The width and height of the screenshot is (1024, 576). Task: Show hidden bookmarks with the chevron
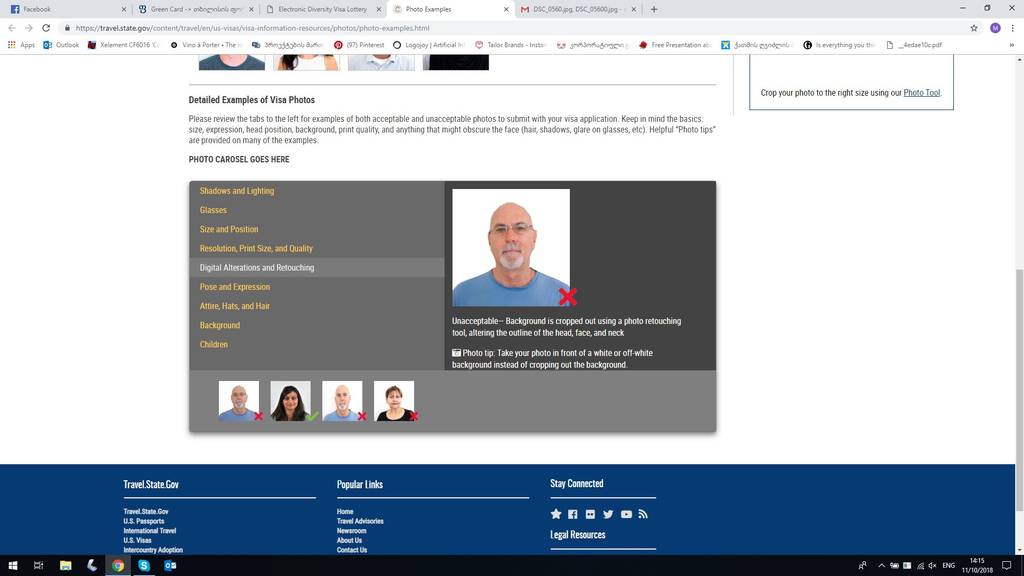click(1012, 45)
